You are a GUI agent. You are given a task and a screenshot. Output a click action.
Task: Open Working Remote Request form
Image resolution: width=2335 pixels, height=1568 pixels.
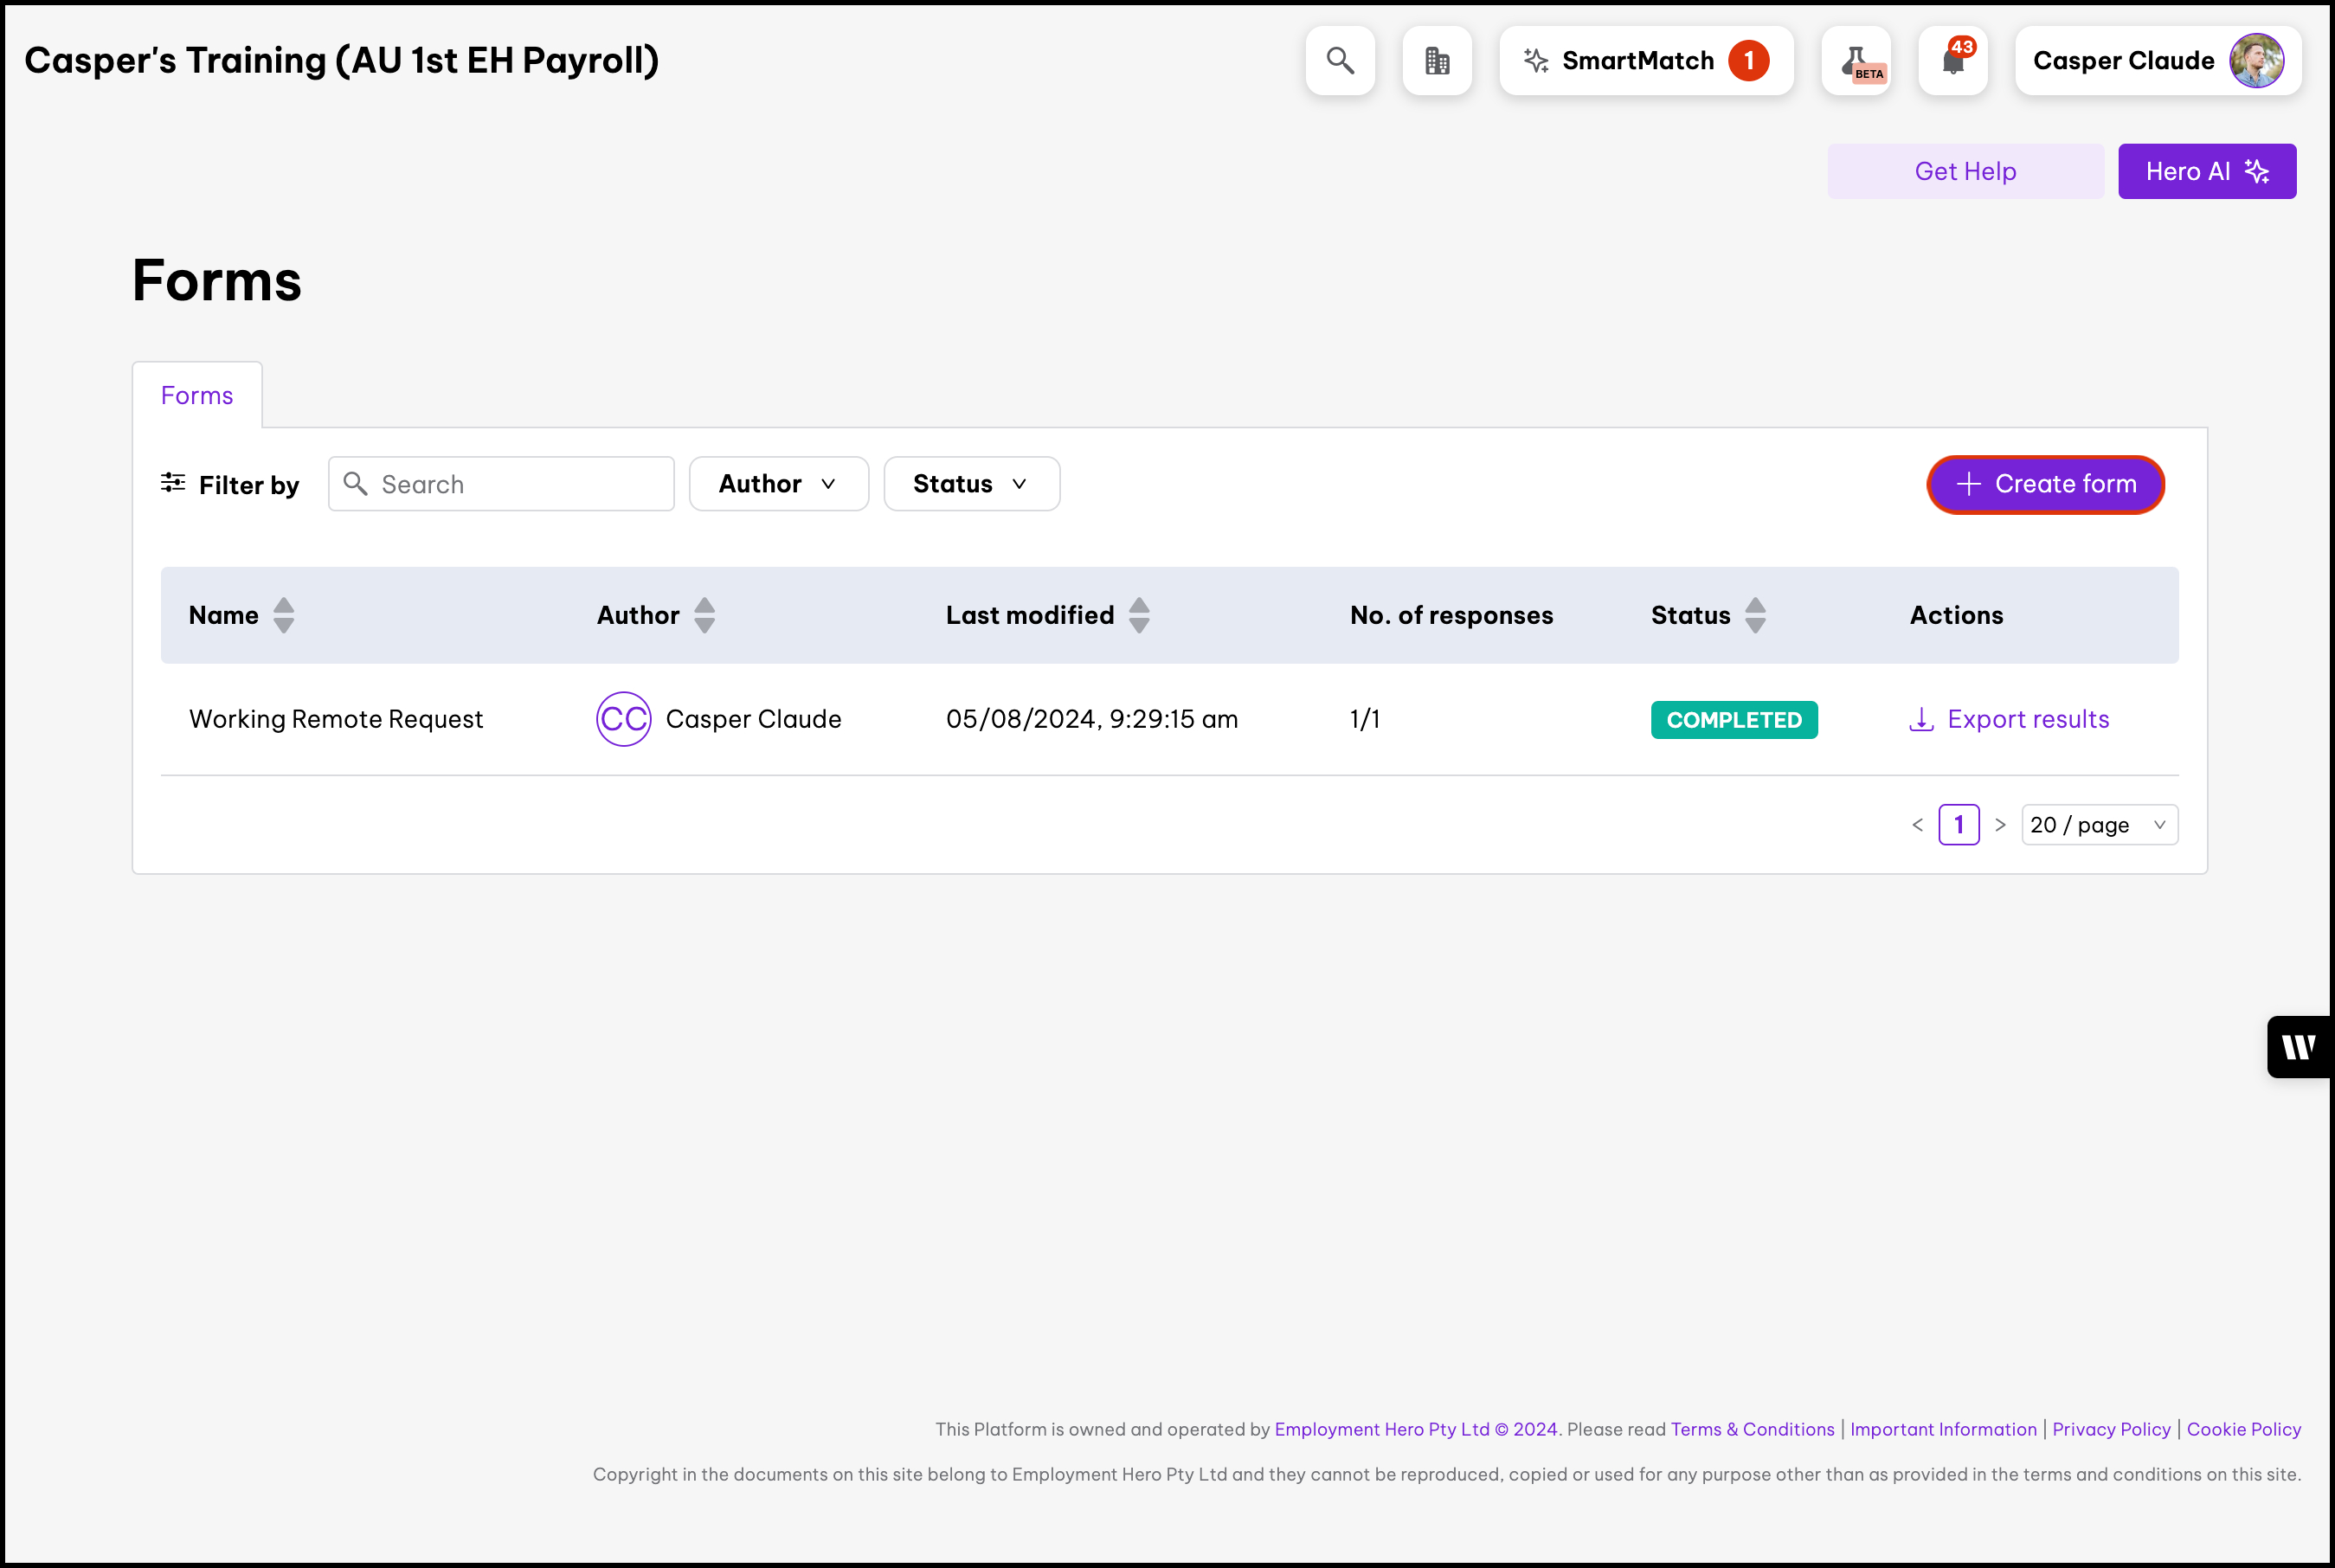[x=336, y=719]
